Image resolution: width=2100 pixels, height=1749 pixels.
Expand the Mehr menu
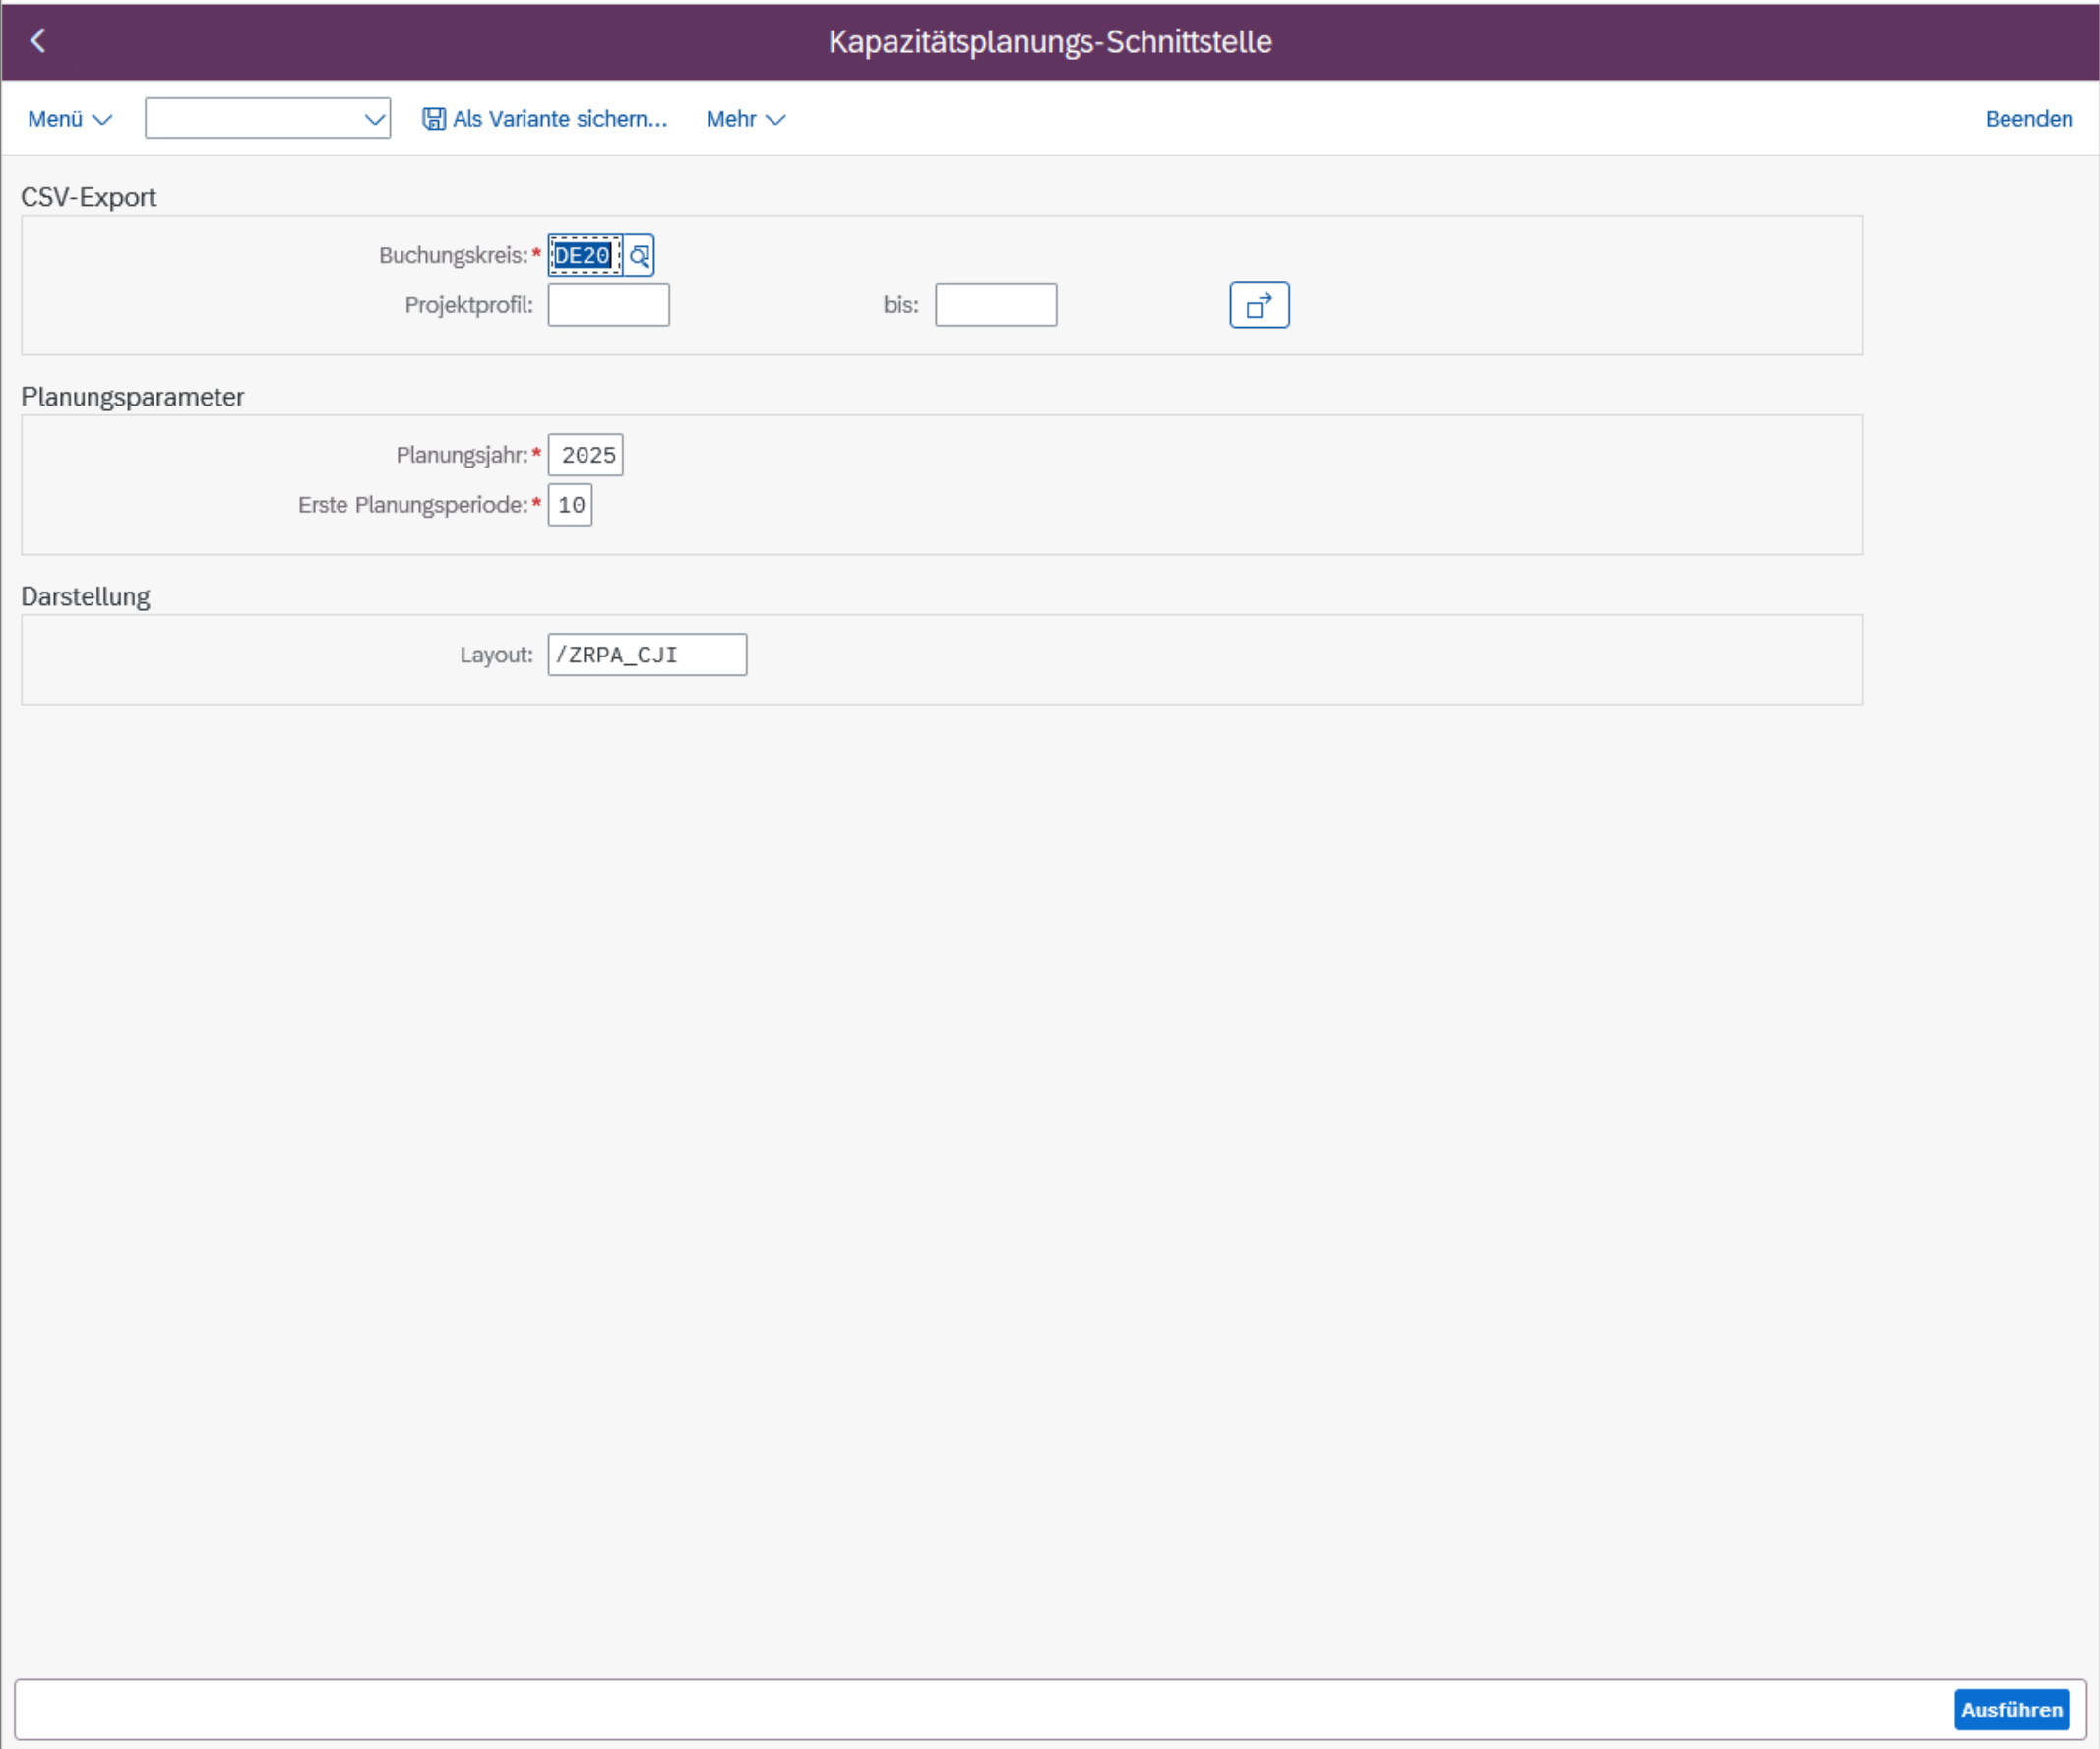(745, 119)
